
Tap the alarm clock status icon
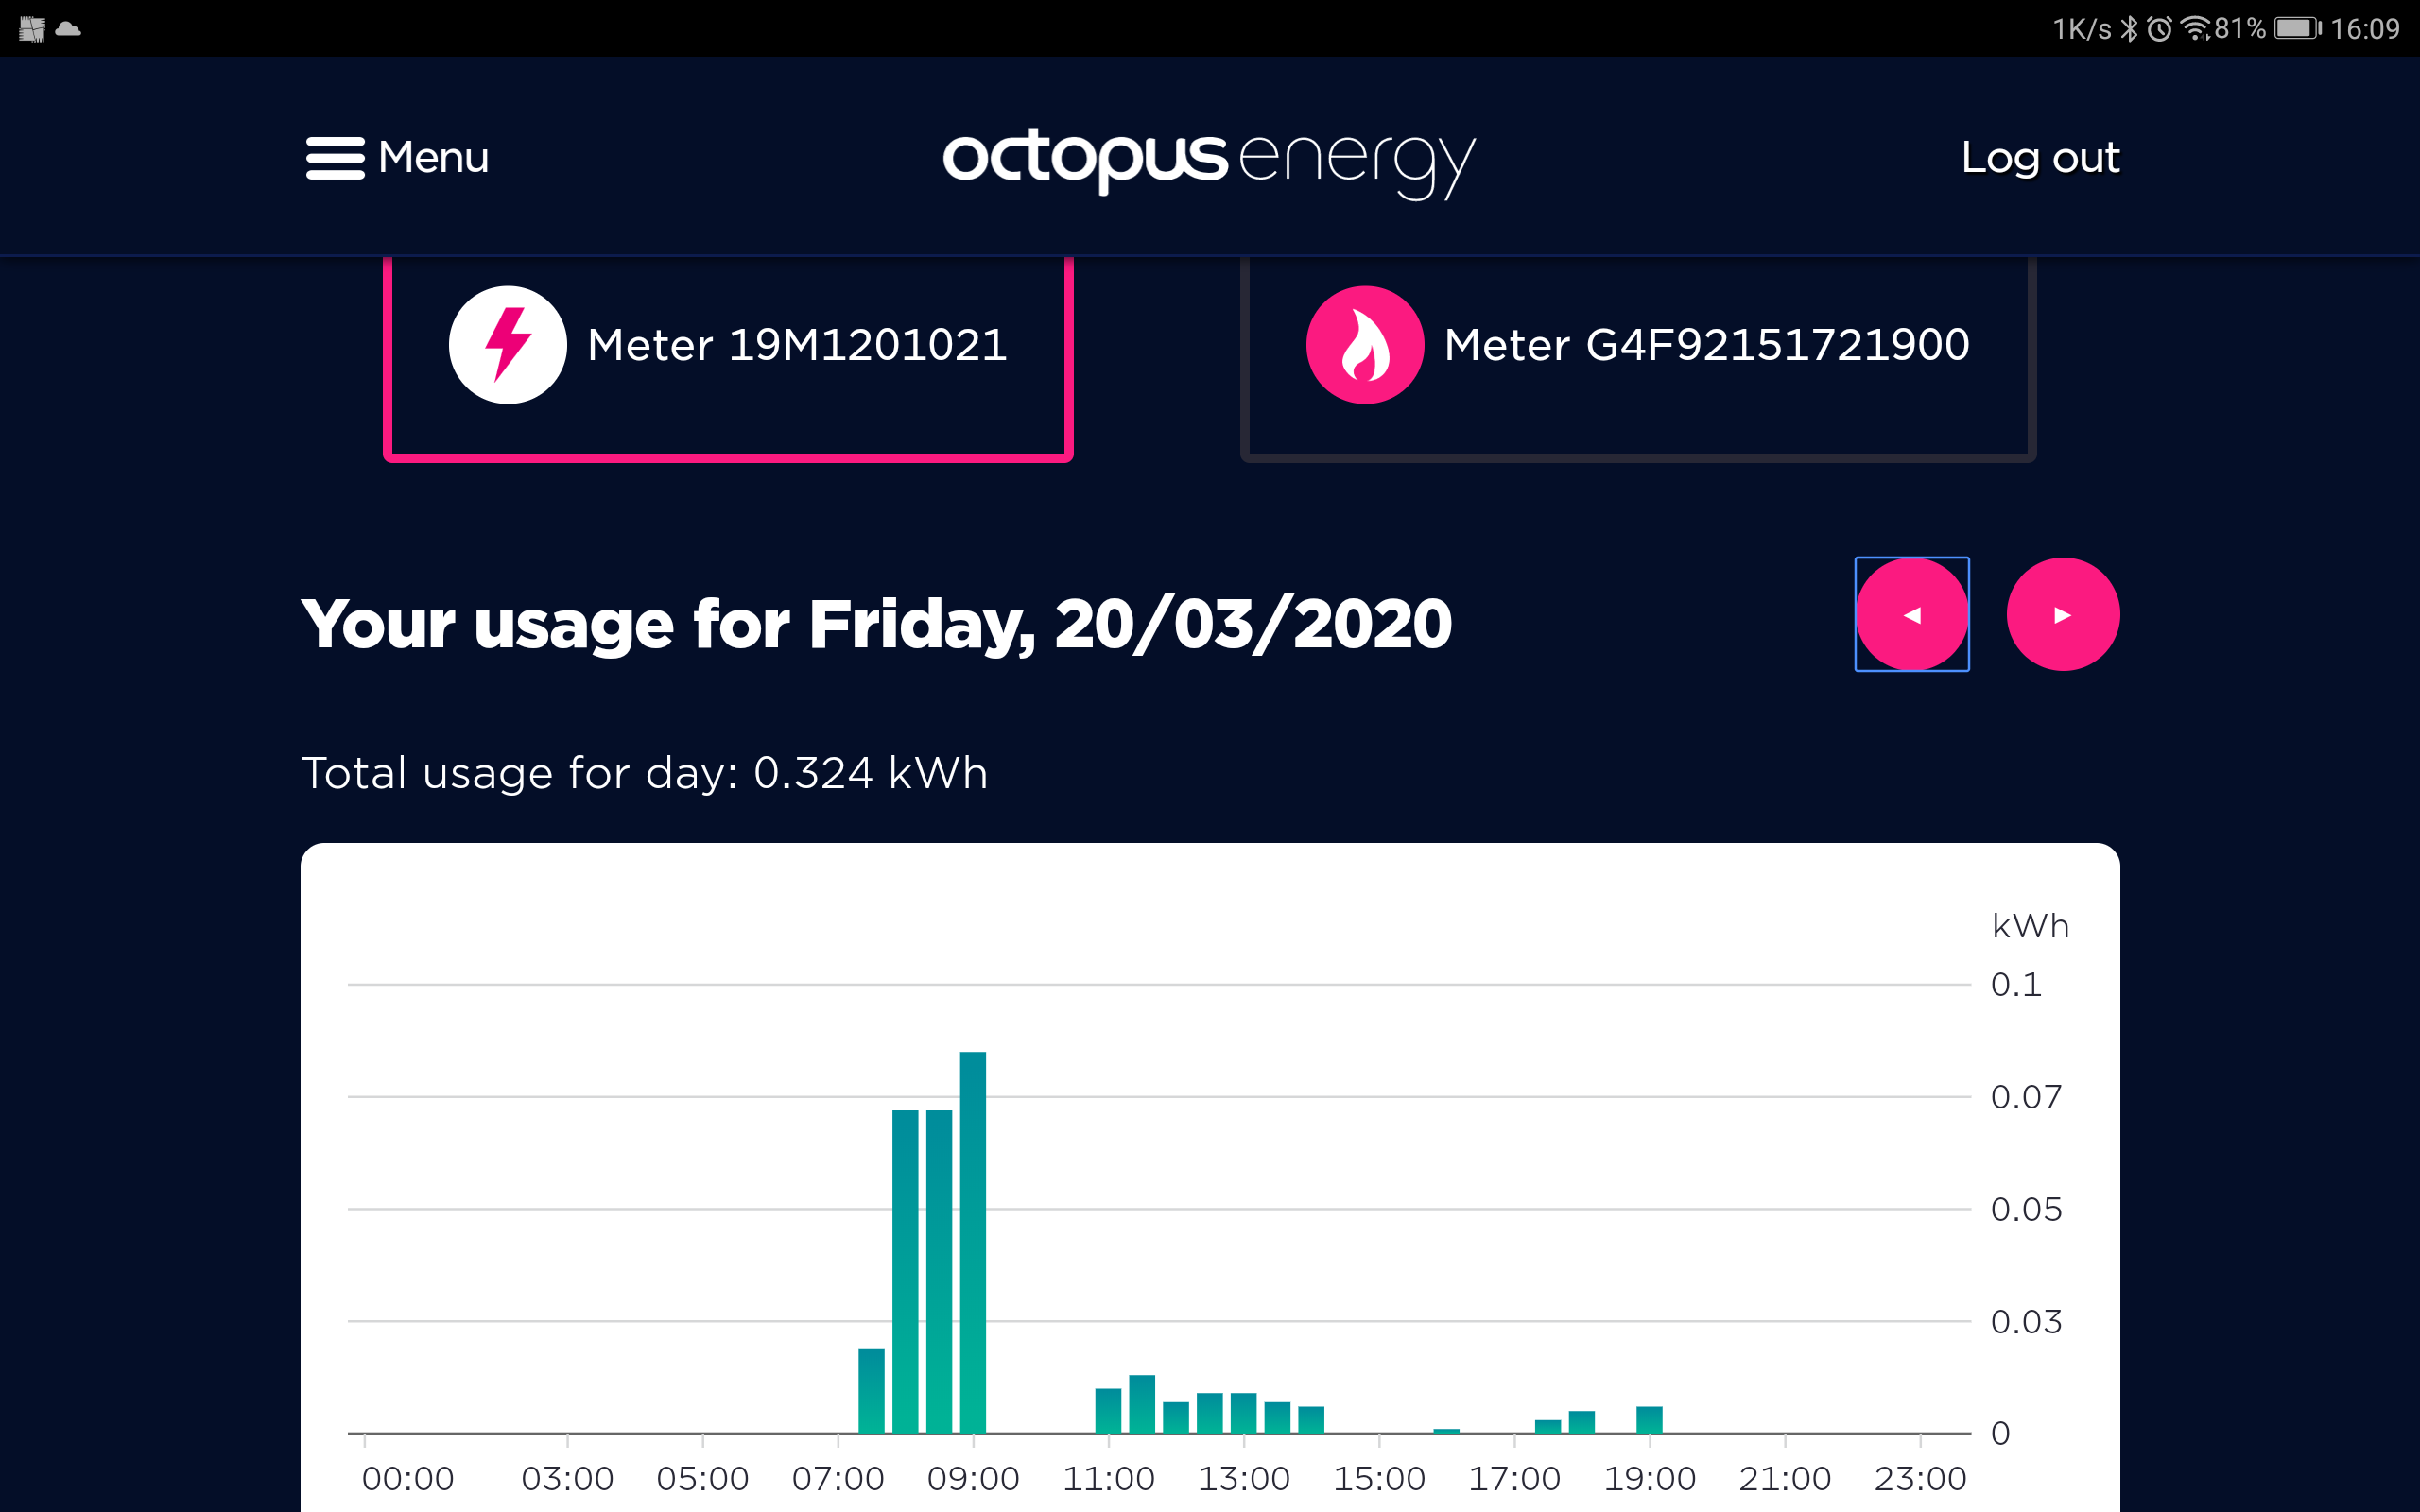pos(2159,28)
